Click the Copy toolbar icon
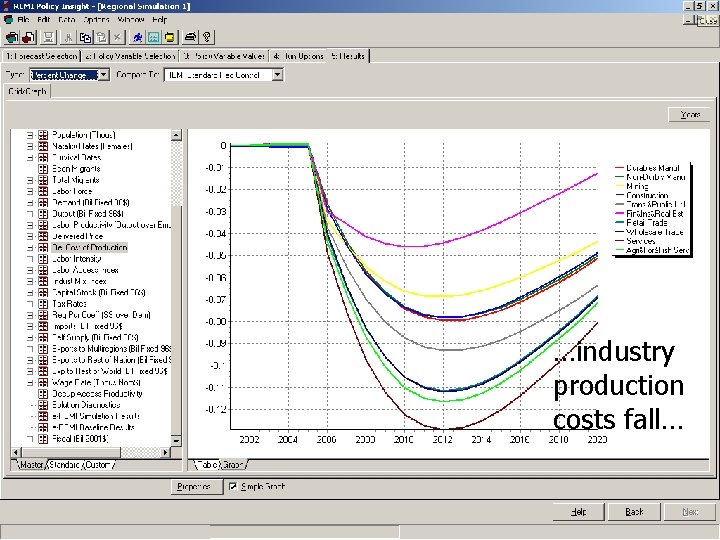Screen dimensions: 720x540 pyautogui.click(x=85, y=37)
